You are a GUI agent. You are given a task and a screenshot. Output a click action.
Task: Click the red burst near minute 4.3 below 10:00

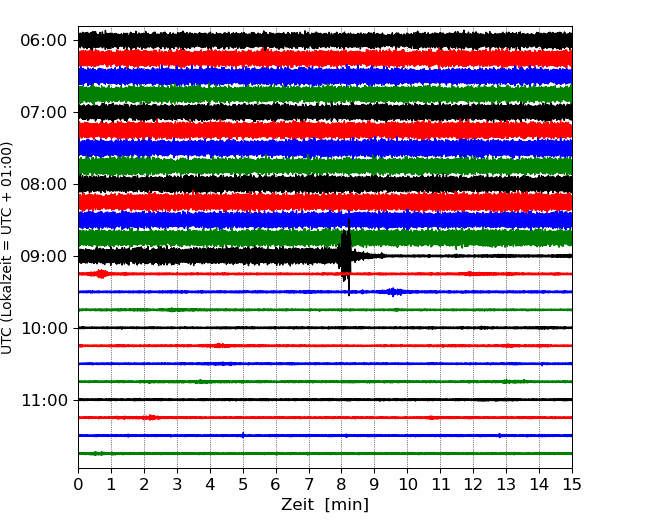tap(220, 345)
